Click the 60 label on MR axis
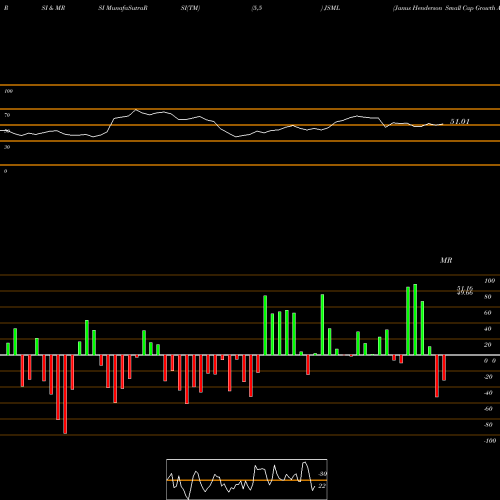The height and width of the screenshot is (500, 500). click(x=487, y=313)
